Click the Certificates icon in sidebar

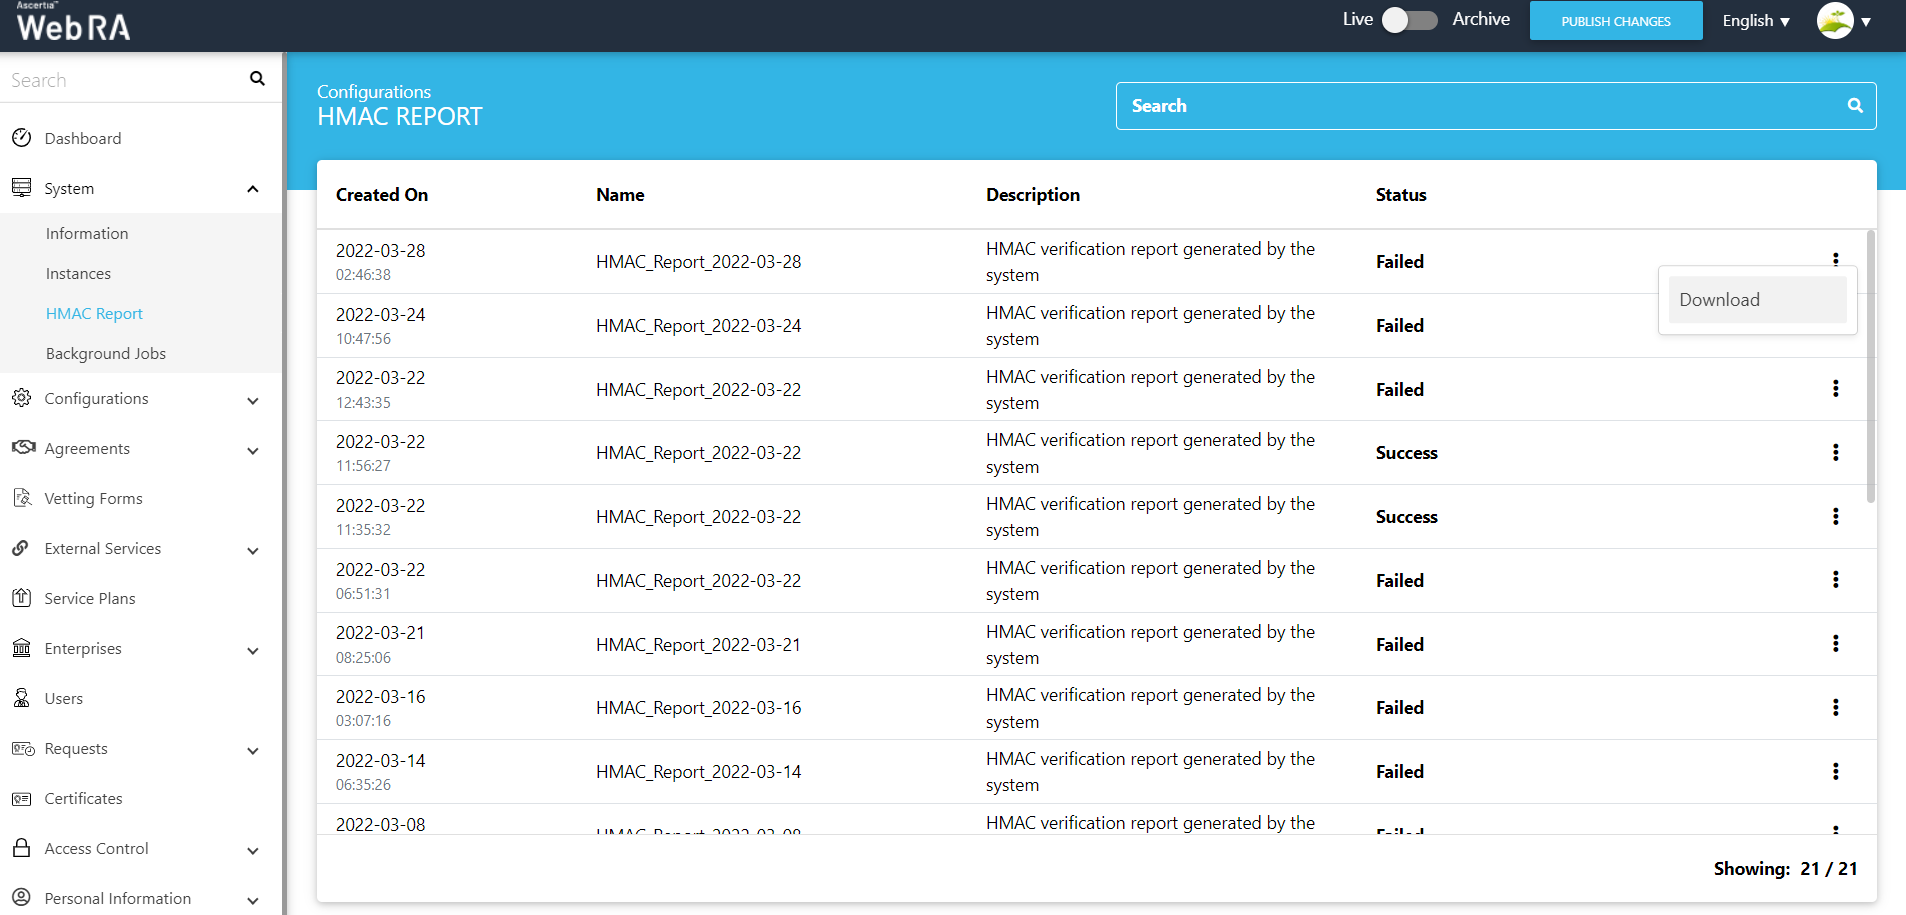pyautogui.click(x=21, y=798)
